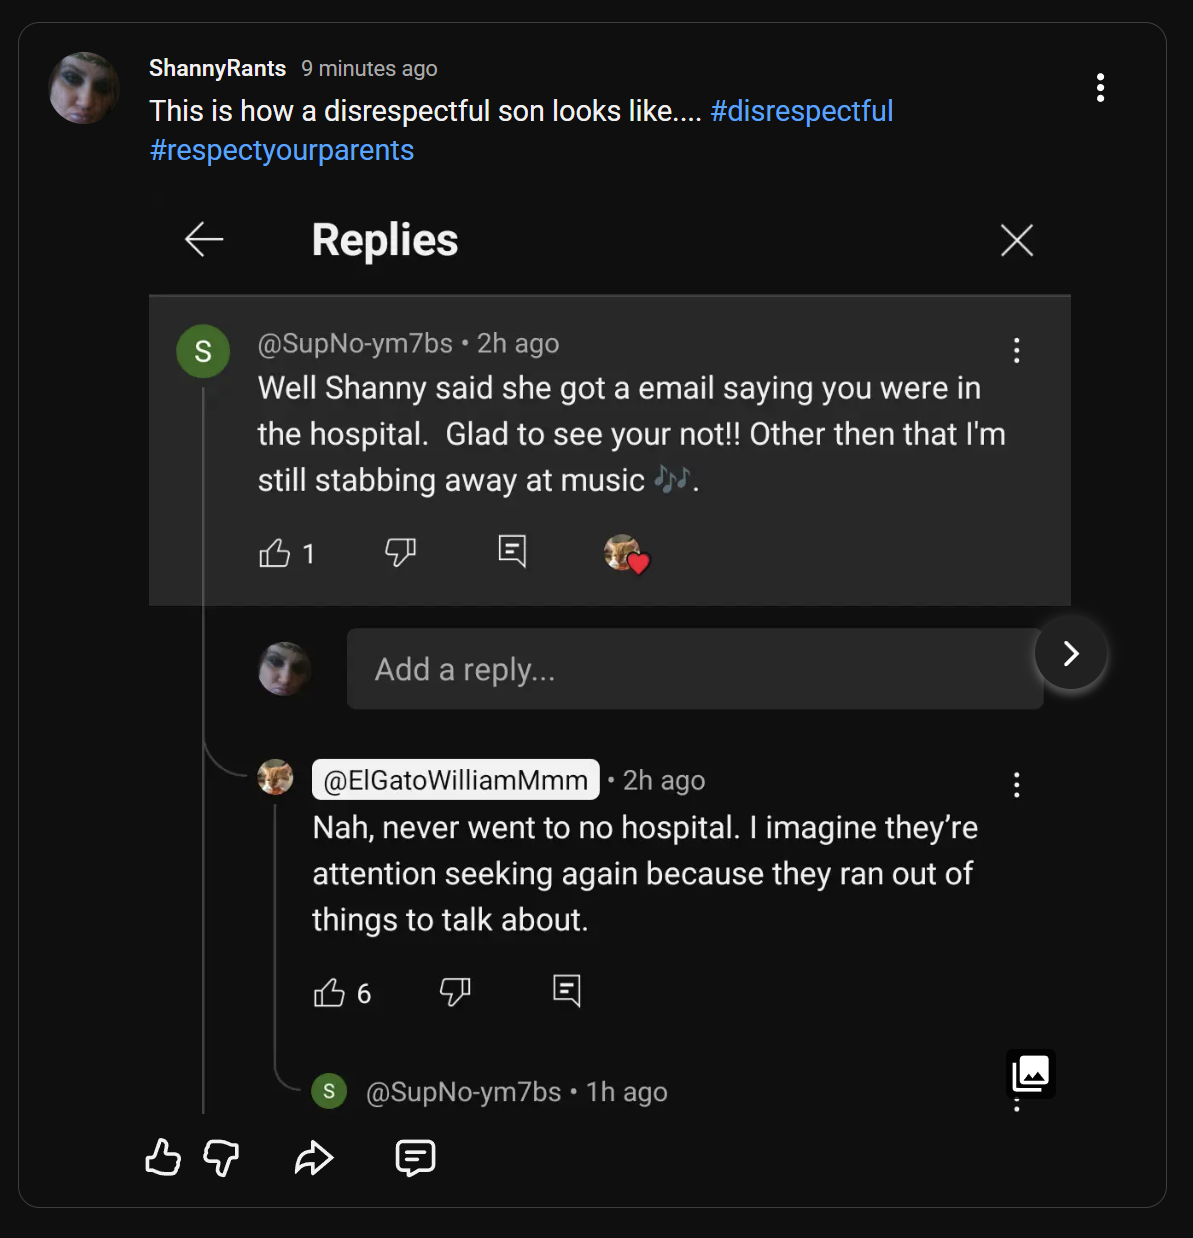Dislike the ElGatoWilliamMmm reply
This screenshot has width=1193, height=1238.
coord(455,992)
